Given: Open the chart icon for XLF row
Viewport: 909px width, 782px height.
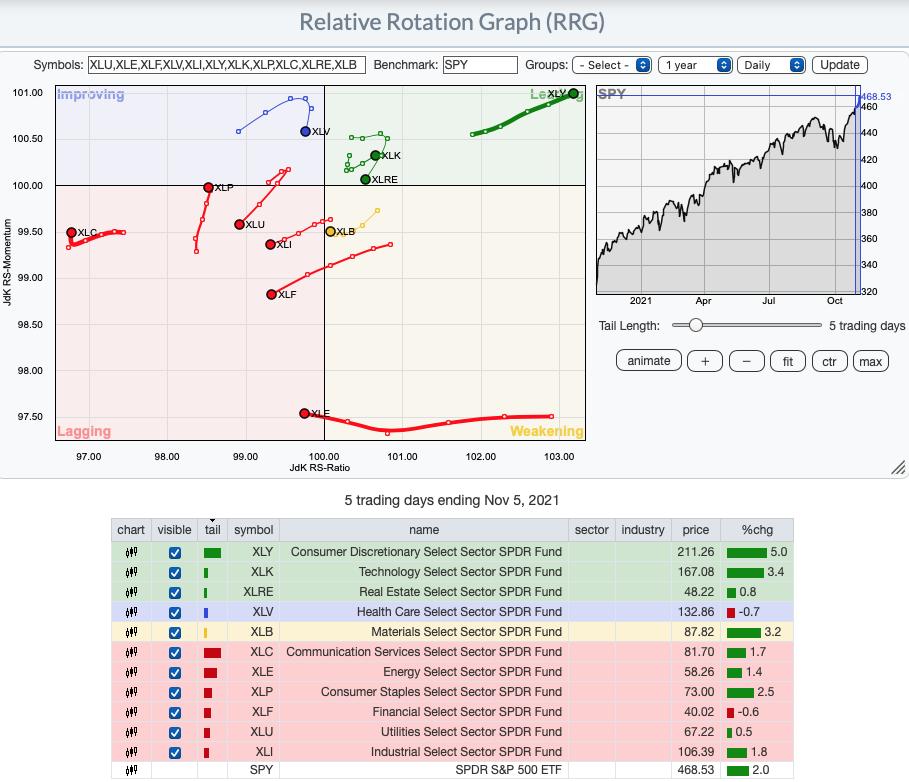Looking at the screenshot, I should pyautogui.click(x=132, y=712).
